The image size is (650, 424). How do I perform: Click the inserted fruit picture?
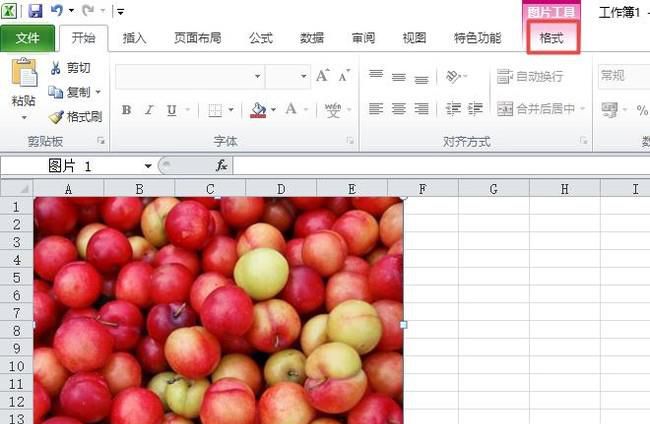218,310
